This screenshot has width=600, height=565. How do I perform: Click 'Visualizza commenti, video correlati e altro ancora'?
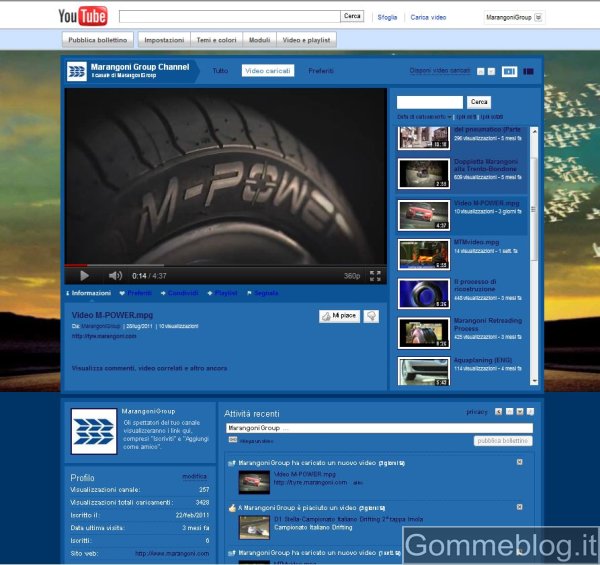(149, 368)
